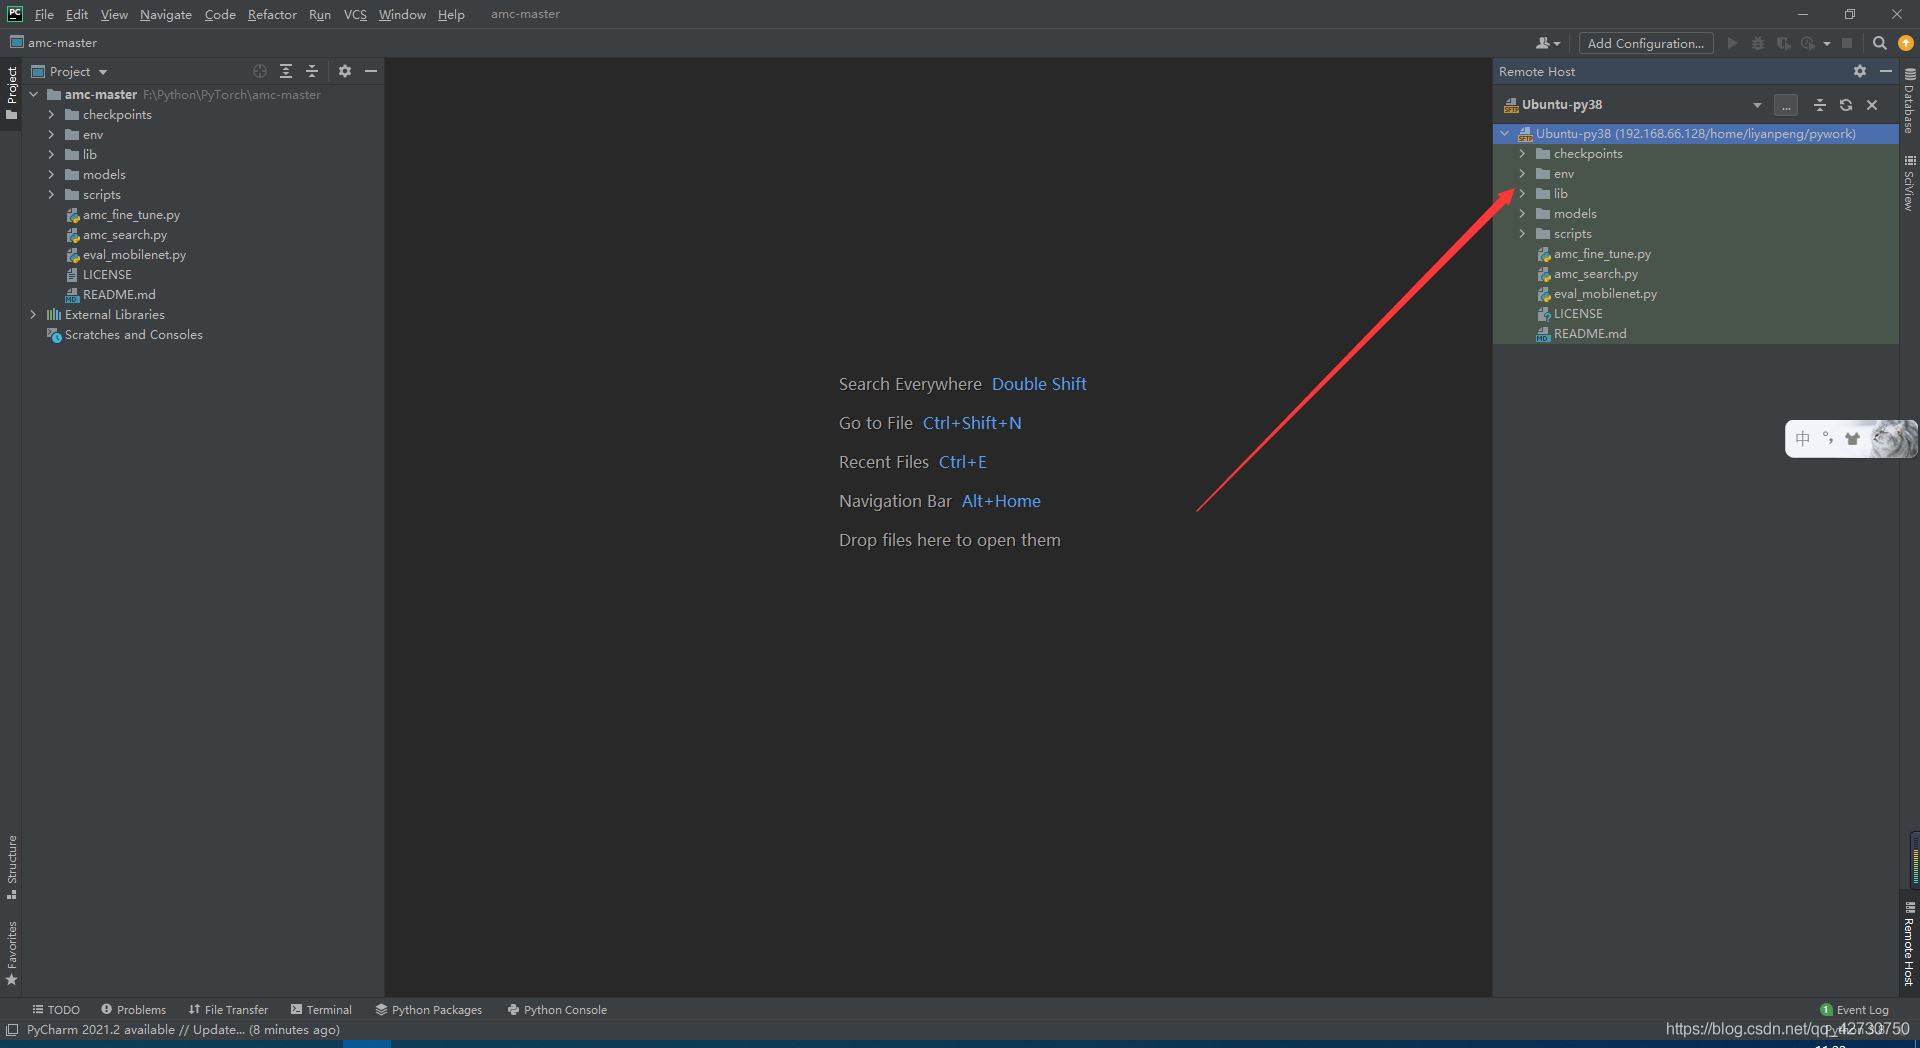Select amc_search.py in Project tree
This screenshot has height=1048, width=1920.
tap(125, 235)
